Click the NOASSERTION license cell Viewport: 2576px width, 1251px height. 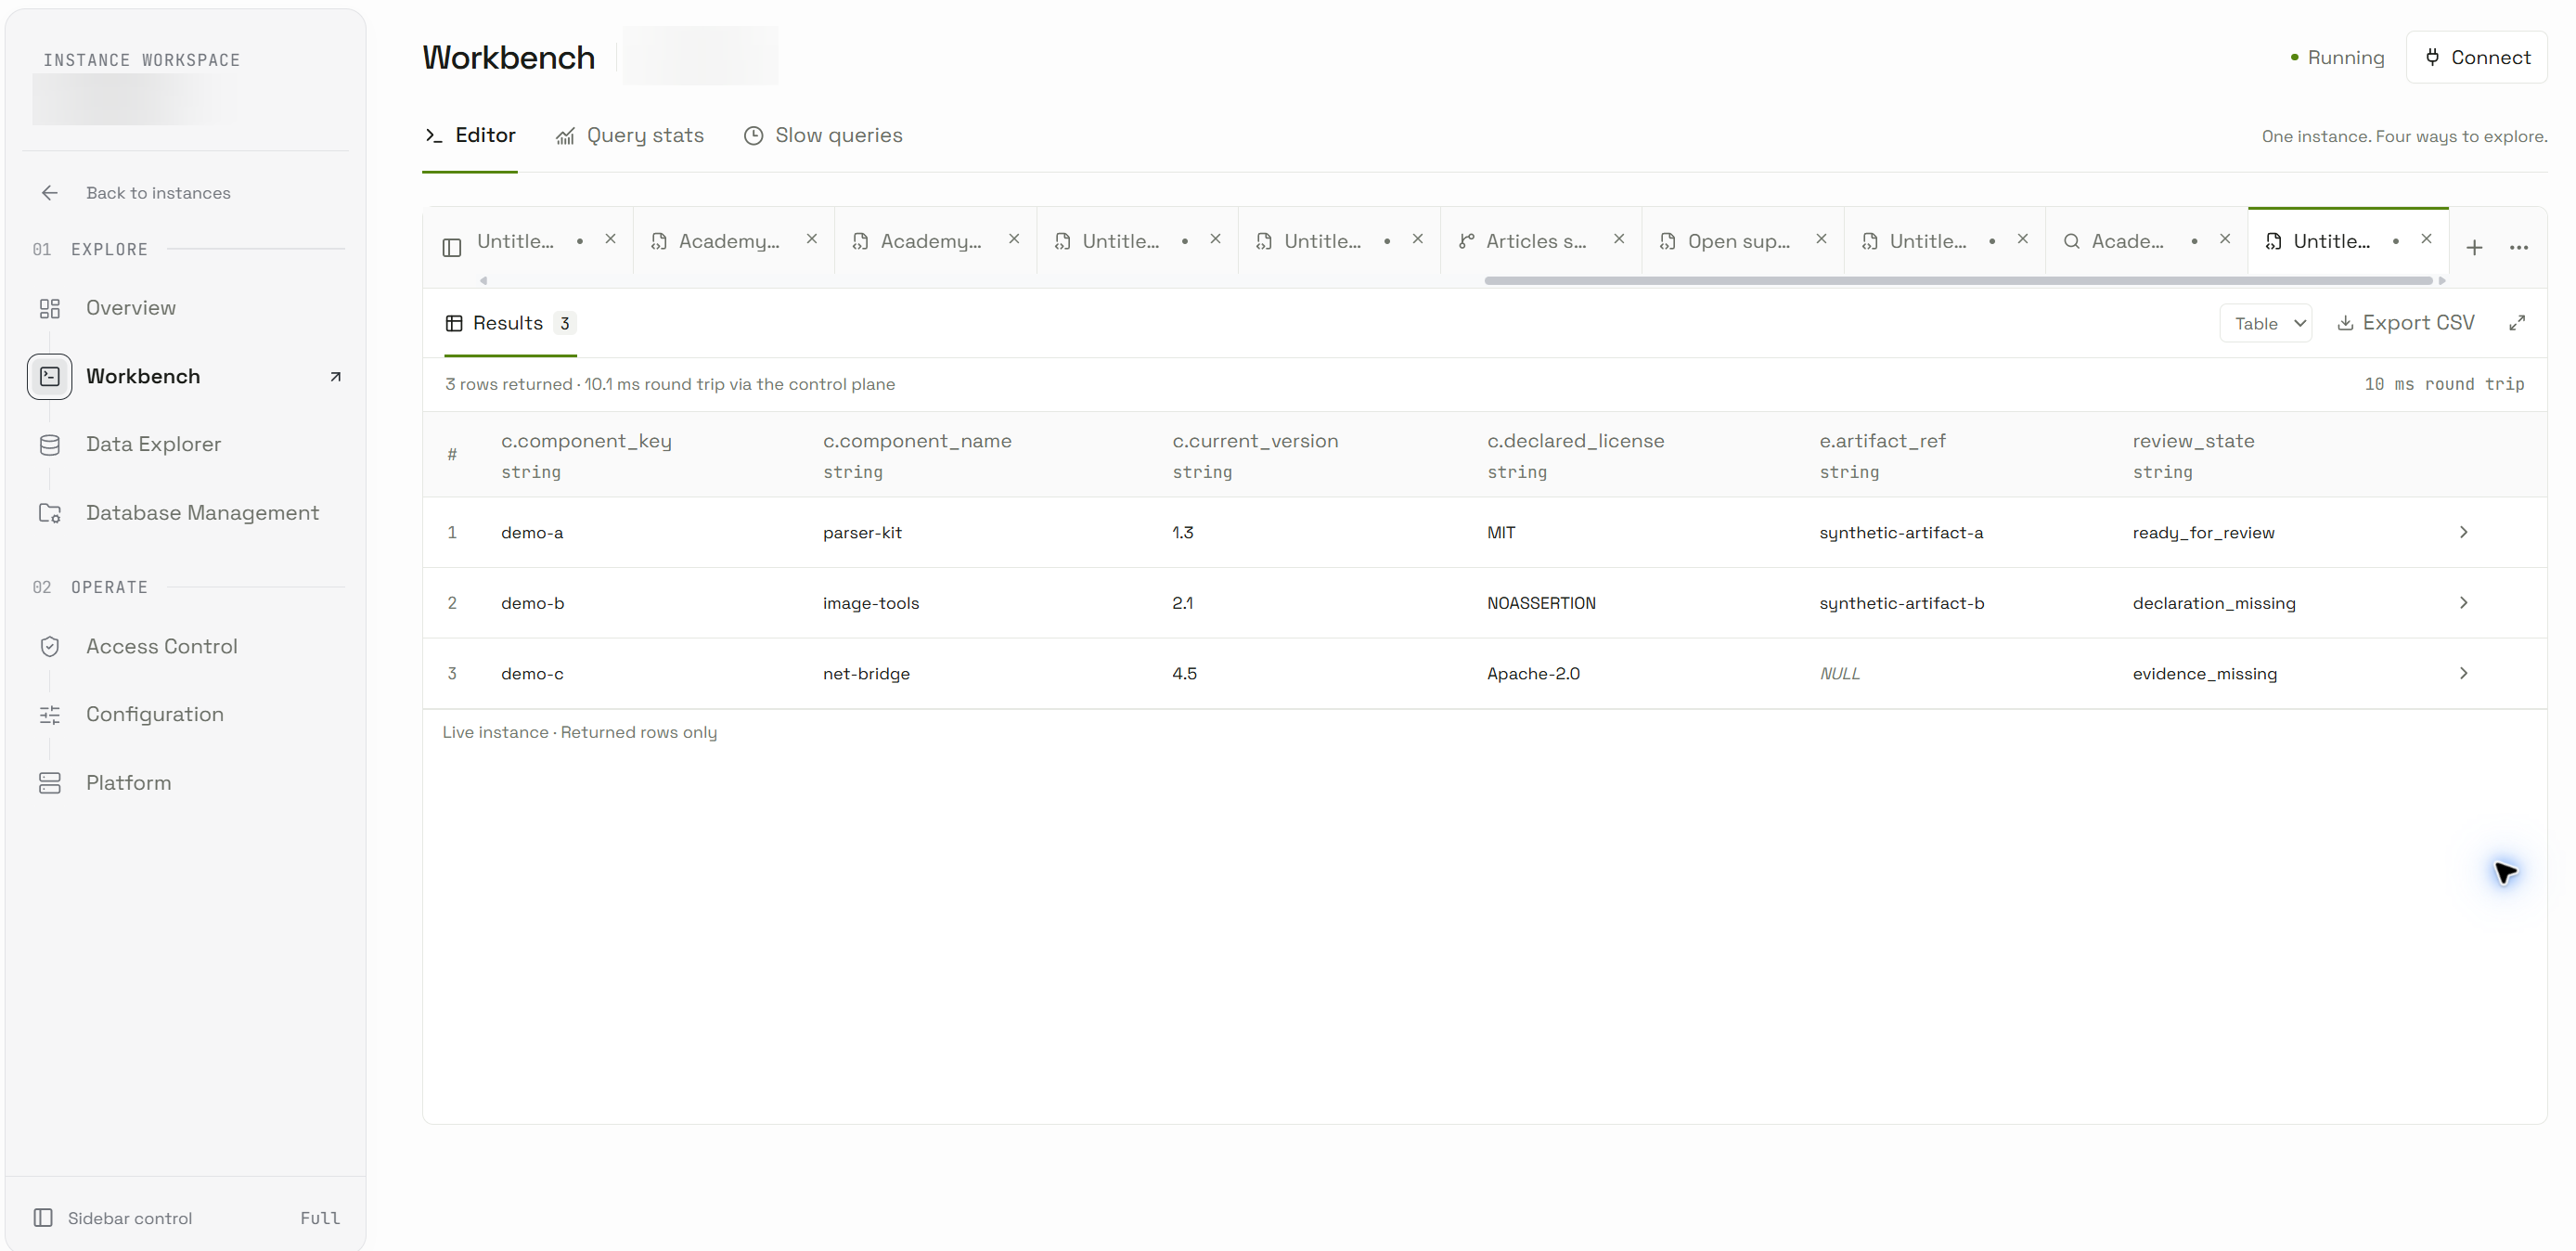(1541, 603)
